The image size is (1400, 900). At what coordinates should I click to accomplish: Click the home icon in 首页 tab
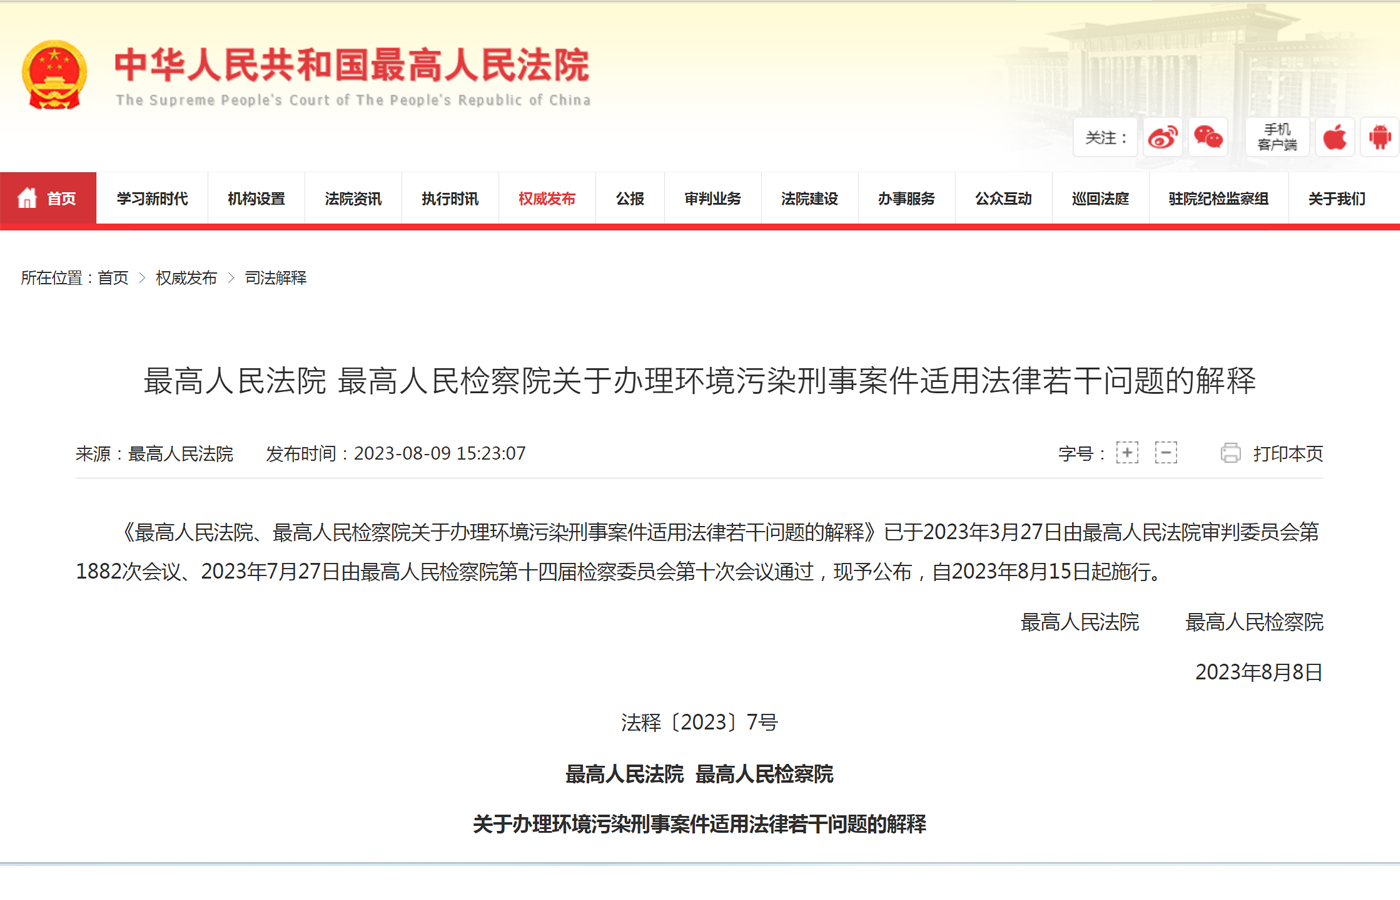point(28,198)
